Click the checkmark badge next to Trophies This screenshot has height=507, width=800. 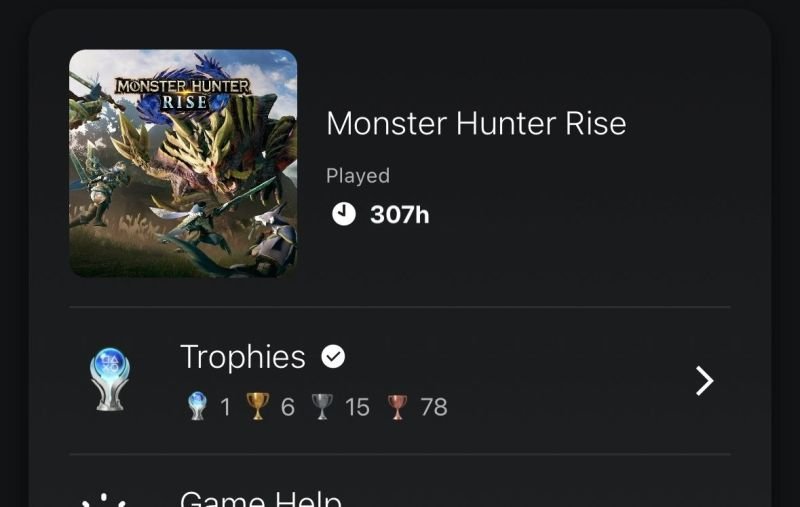333,357
